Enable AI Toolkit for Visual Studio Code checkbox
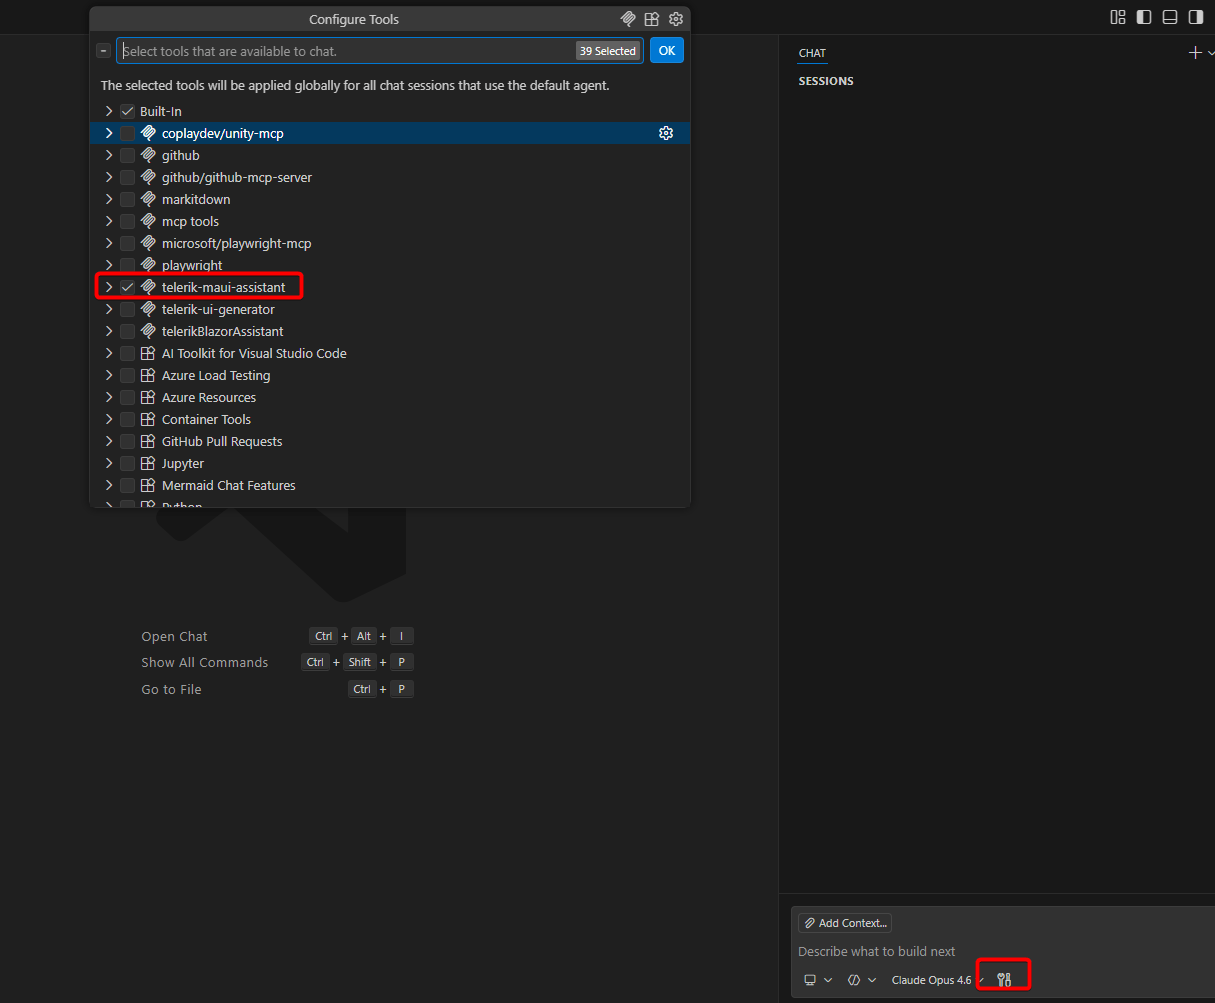 click(127, 353)
